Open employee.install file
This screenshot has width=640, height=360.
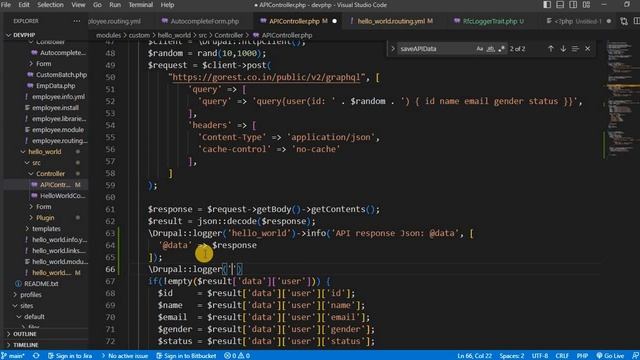tap(56, 108)
